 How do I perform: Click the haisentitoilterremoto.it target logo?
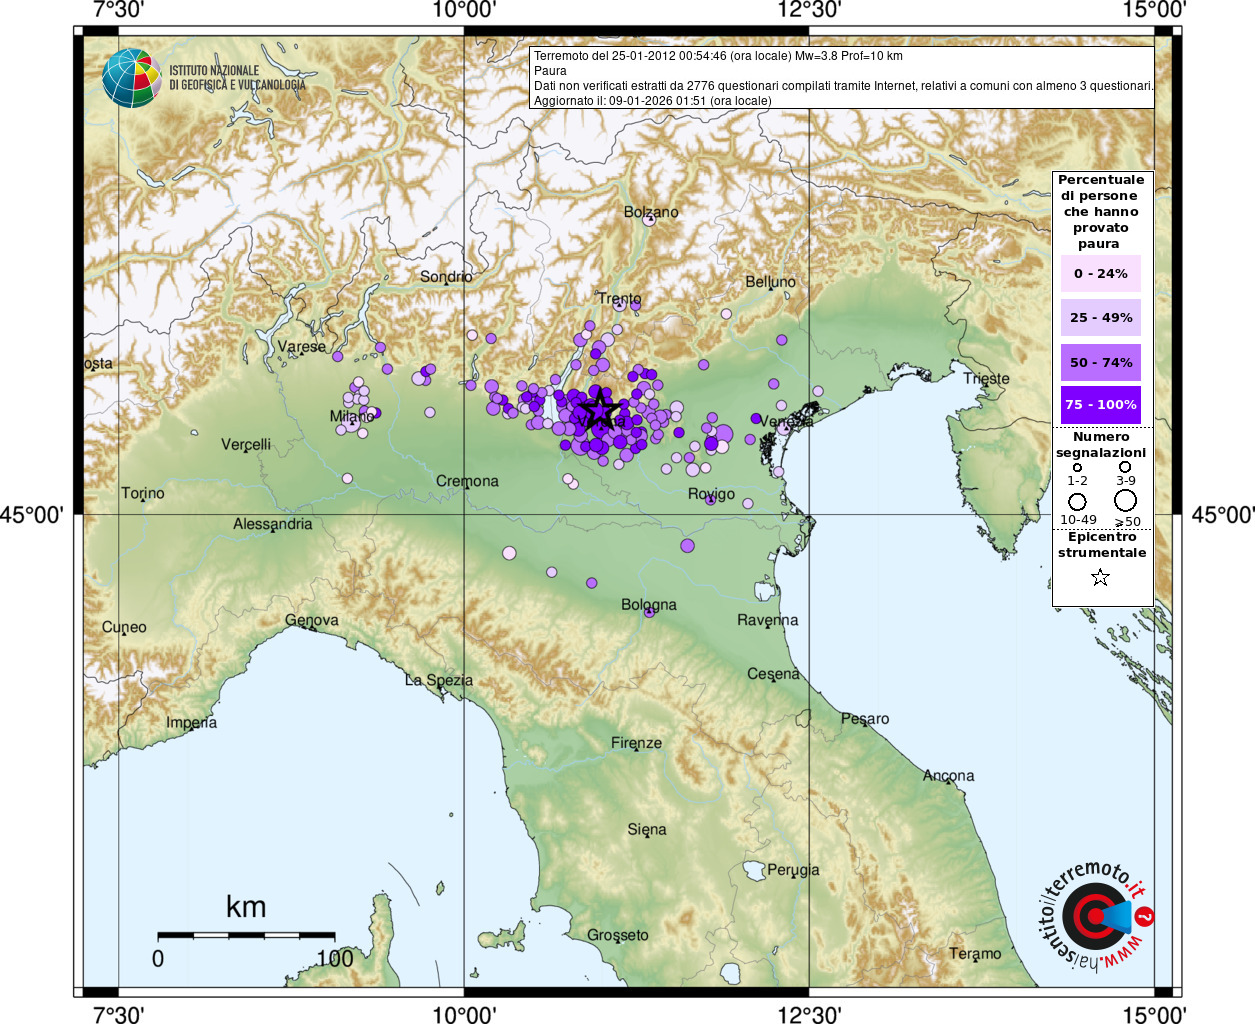[x=1093, y=916]
